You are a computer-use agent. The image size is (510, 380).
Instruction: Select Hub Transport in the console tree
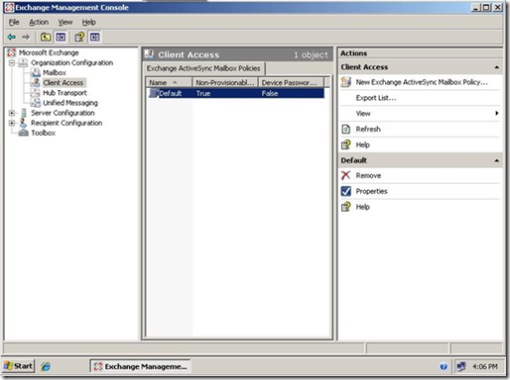(65, 93)
